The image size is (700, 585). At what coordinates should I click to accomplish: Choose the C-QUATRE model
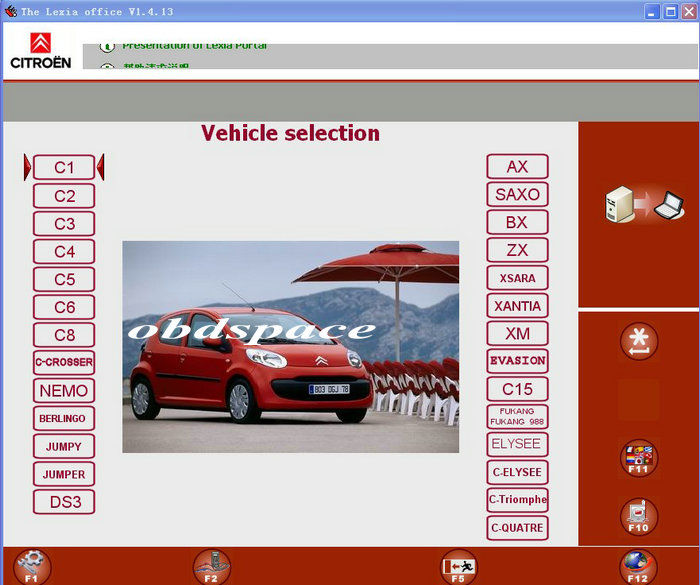coord(517,528)
